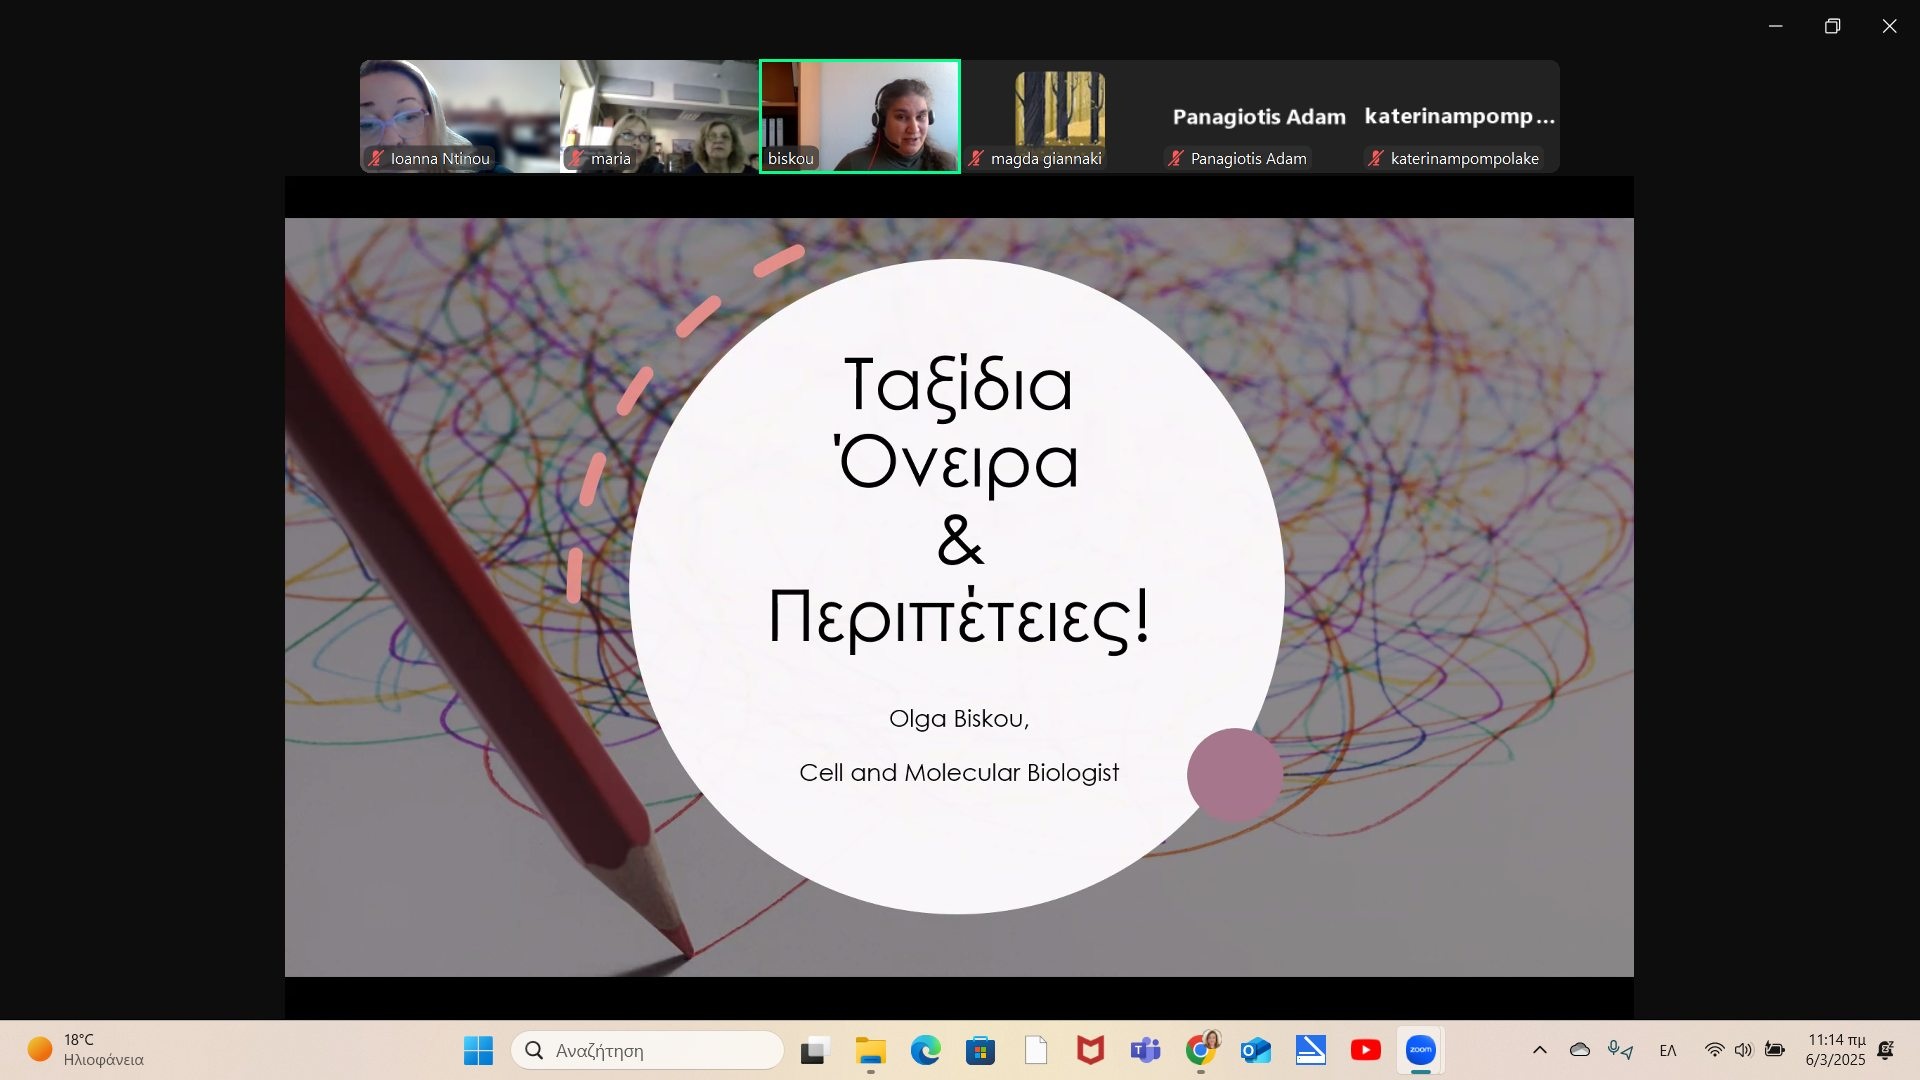Expand the hidden system tray icons chevron
This screenshot has height=1080, width=1920.
point(1540,1050)
